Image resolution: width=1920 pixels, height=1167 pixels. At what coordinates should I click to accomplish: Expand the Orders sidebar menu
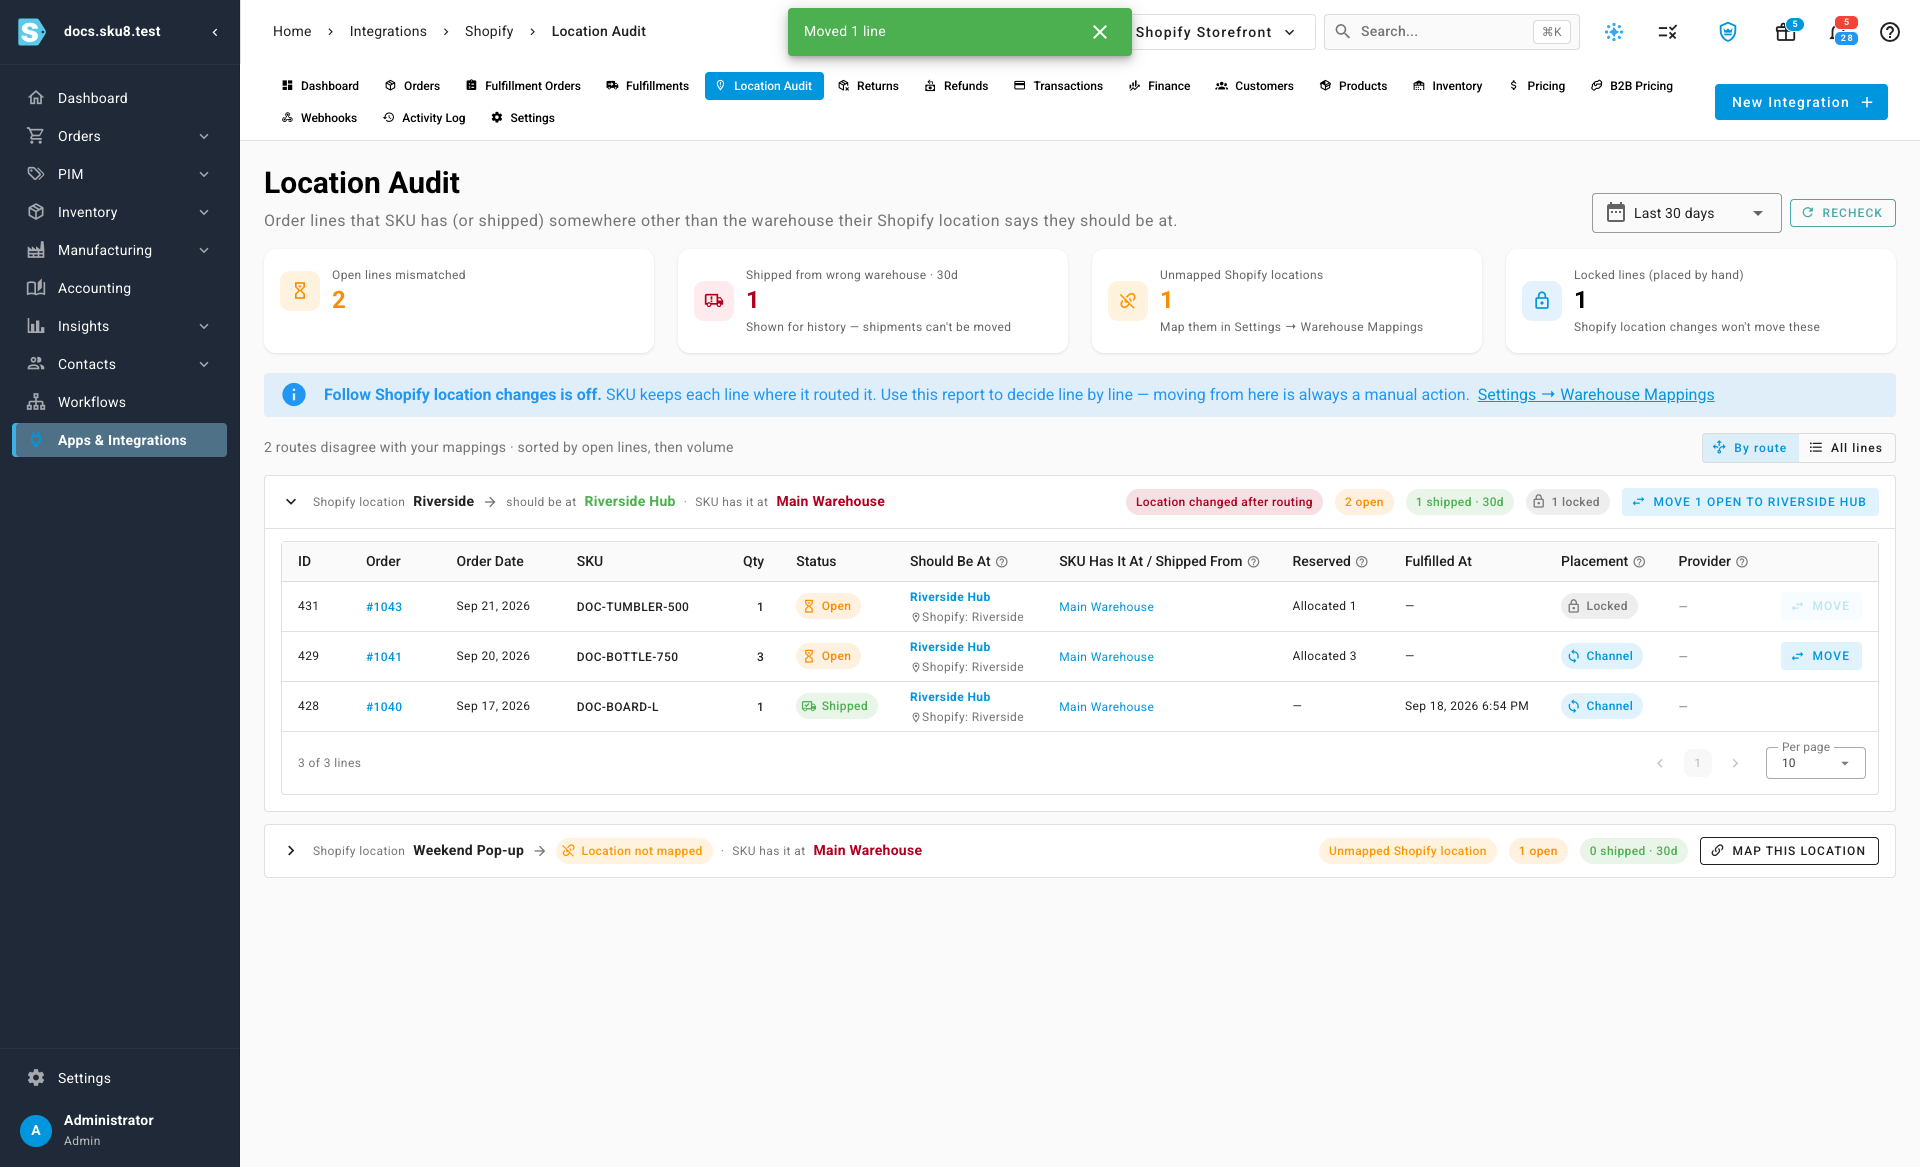[x=120, y=136]
